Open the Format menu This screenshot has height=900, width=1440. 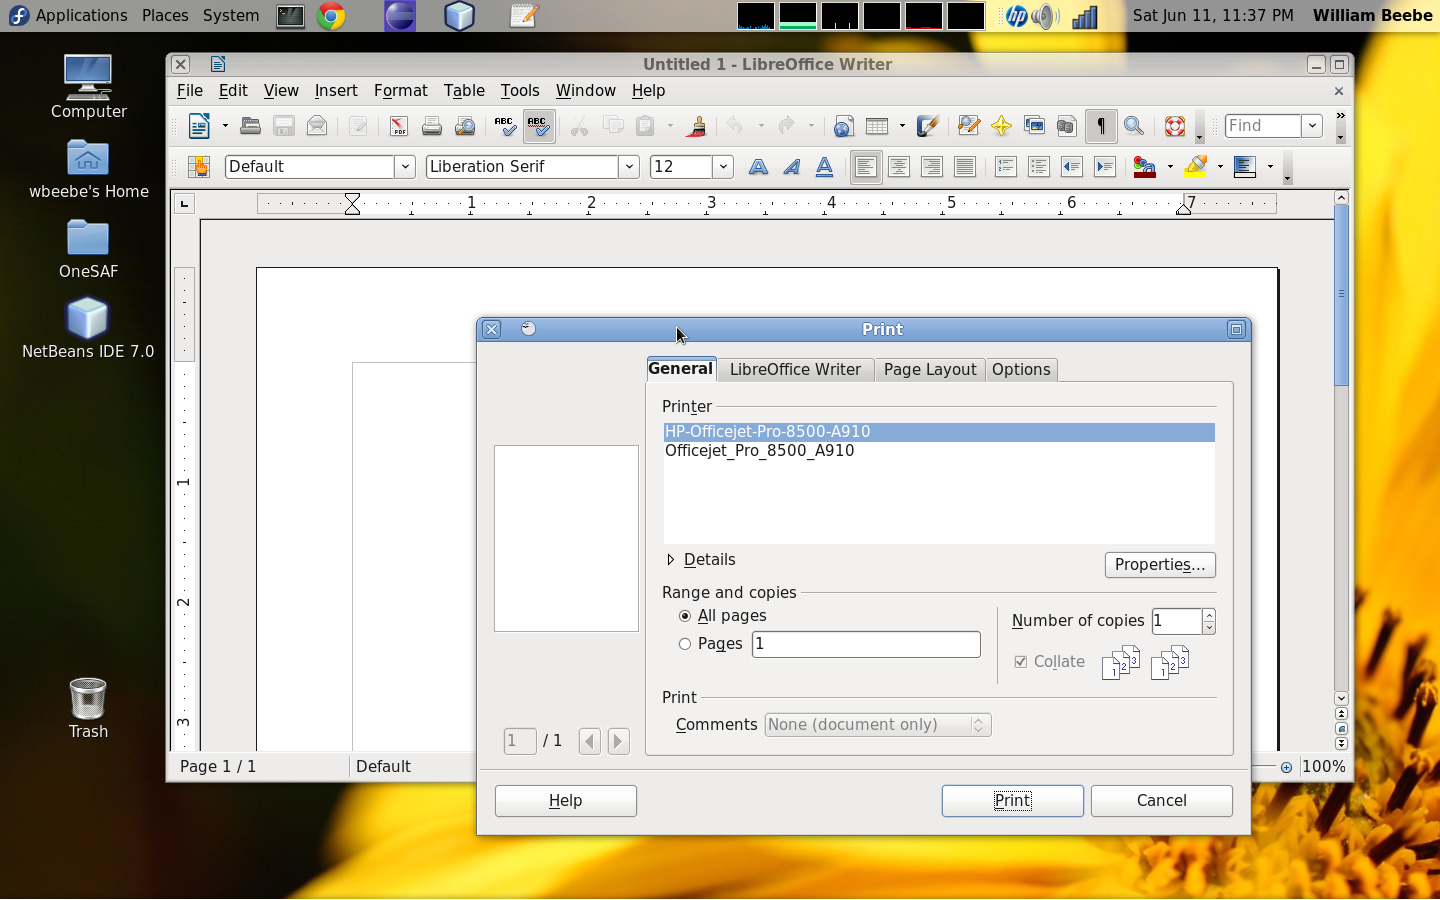[400, 91]
